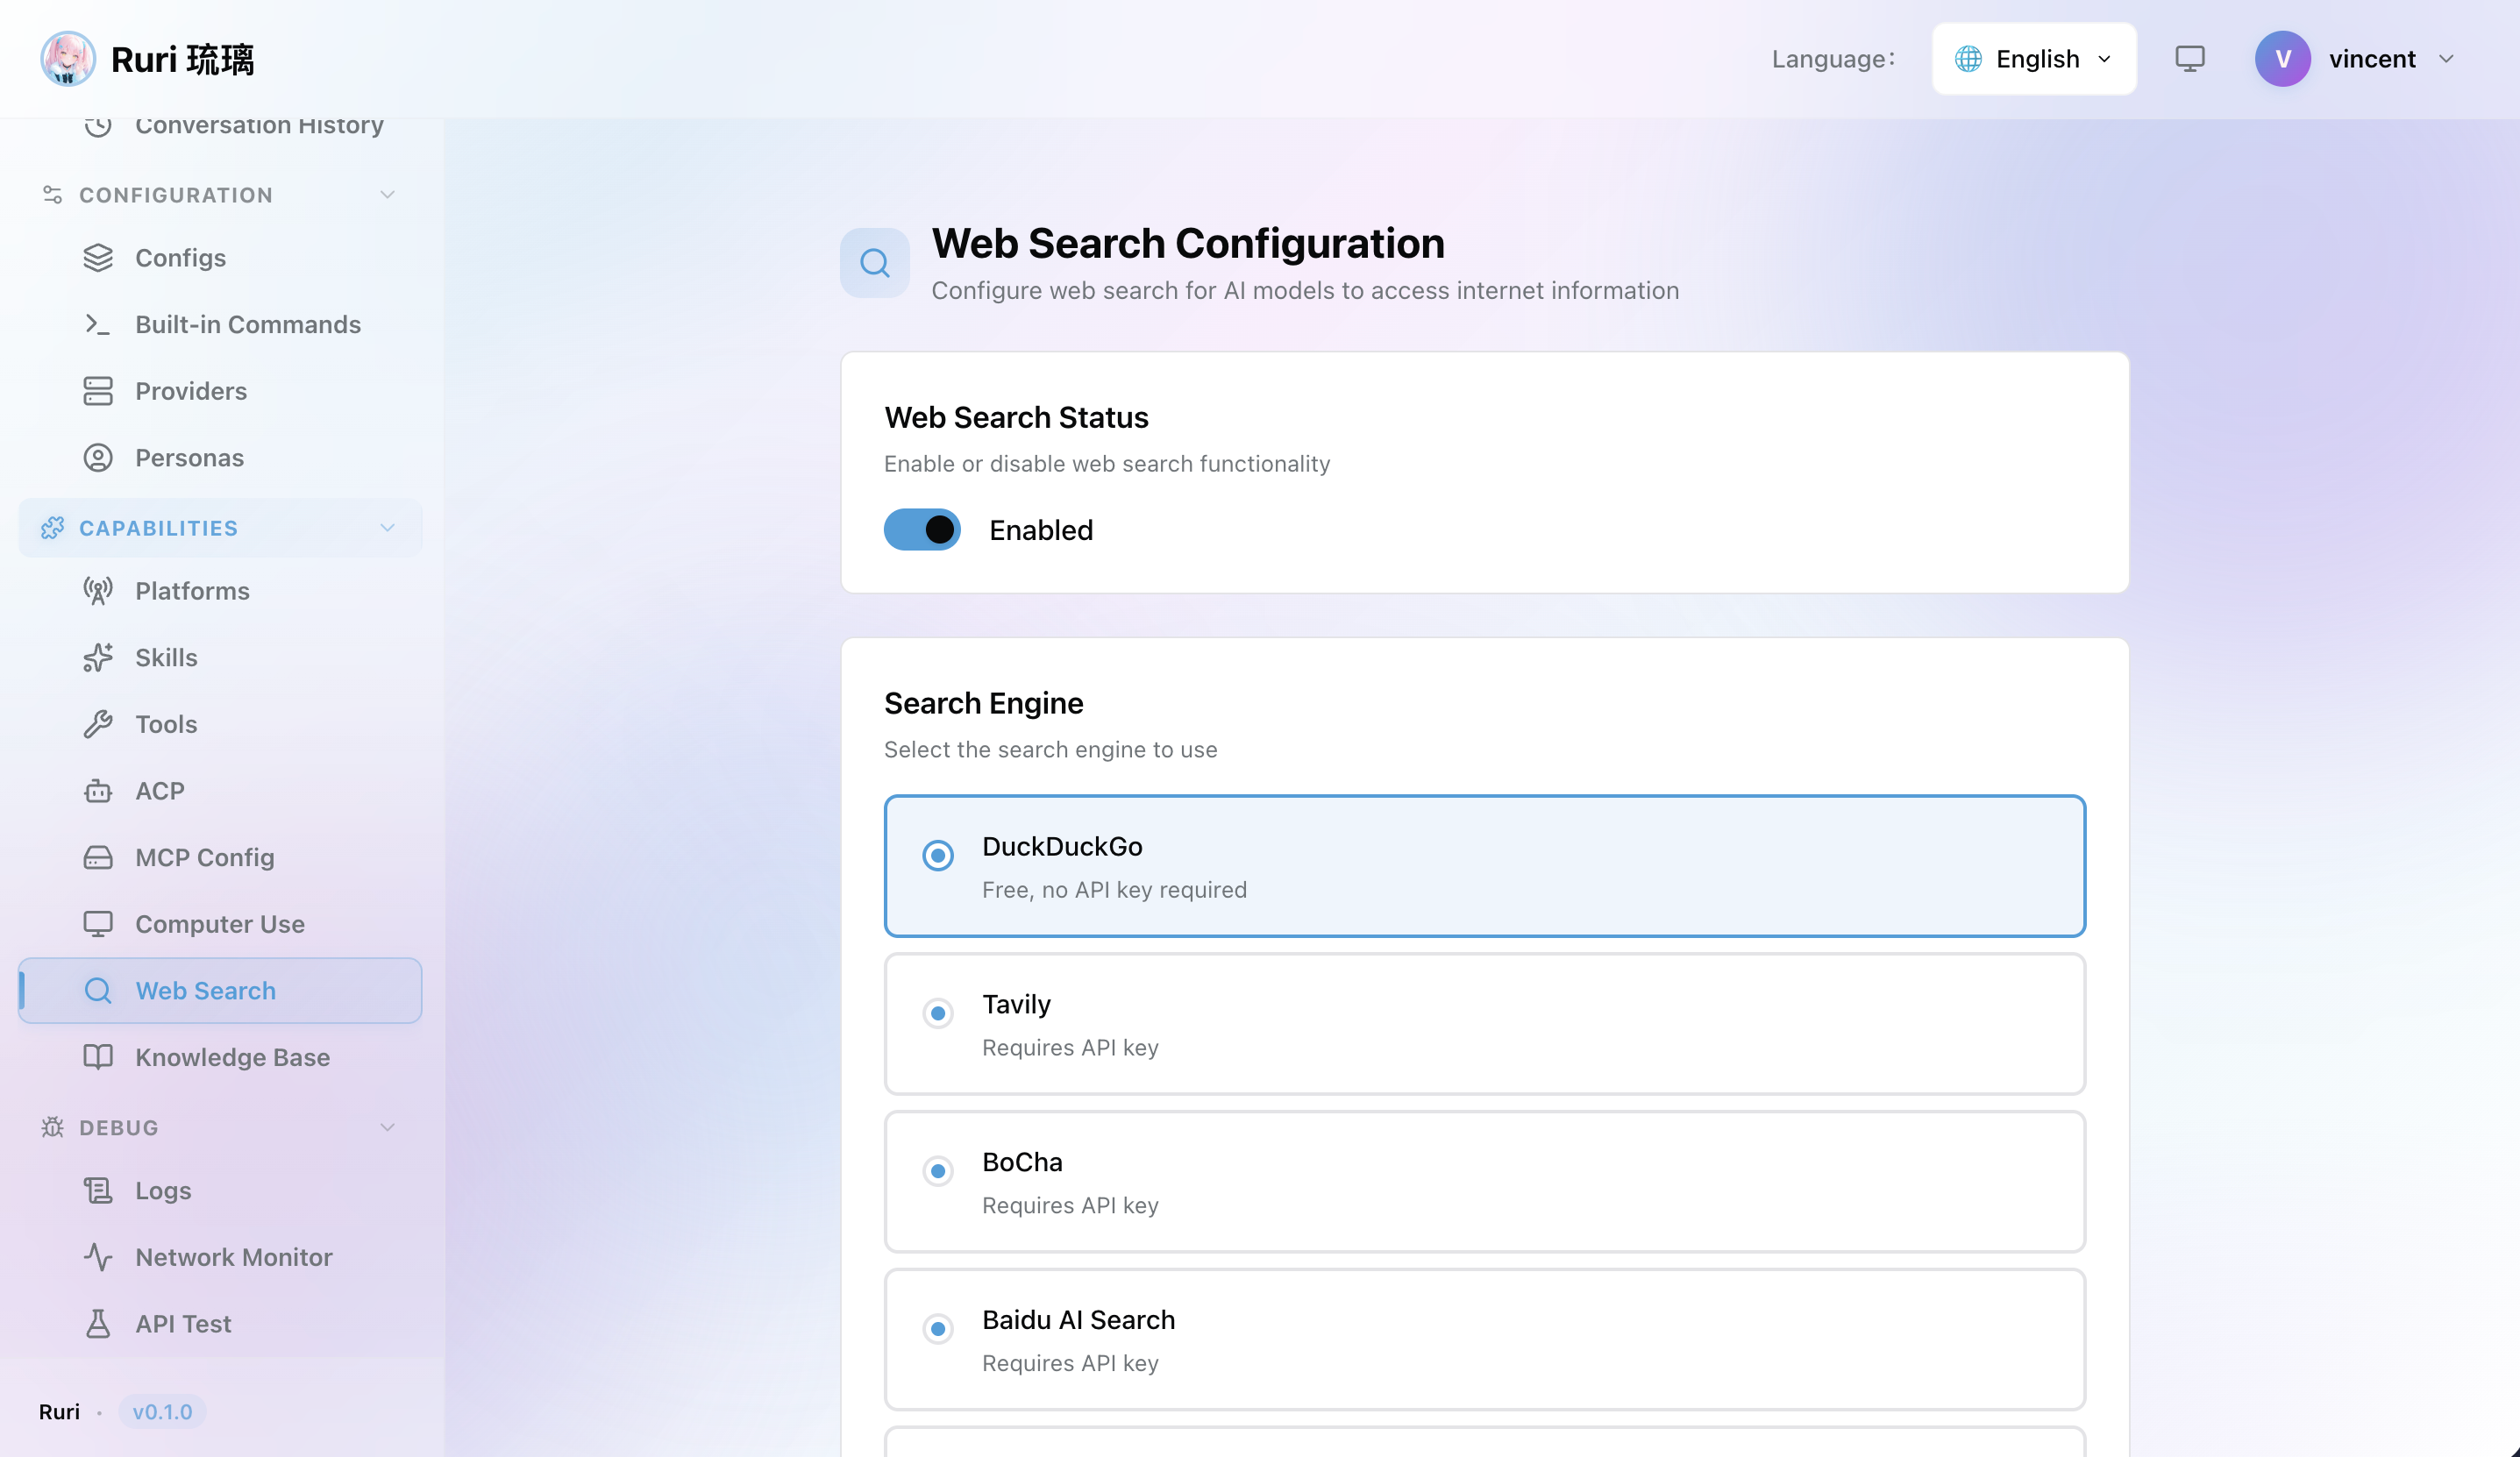
Task: Collapse the Capabilities section chevron
Action: [388, 528]
